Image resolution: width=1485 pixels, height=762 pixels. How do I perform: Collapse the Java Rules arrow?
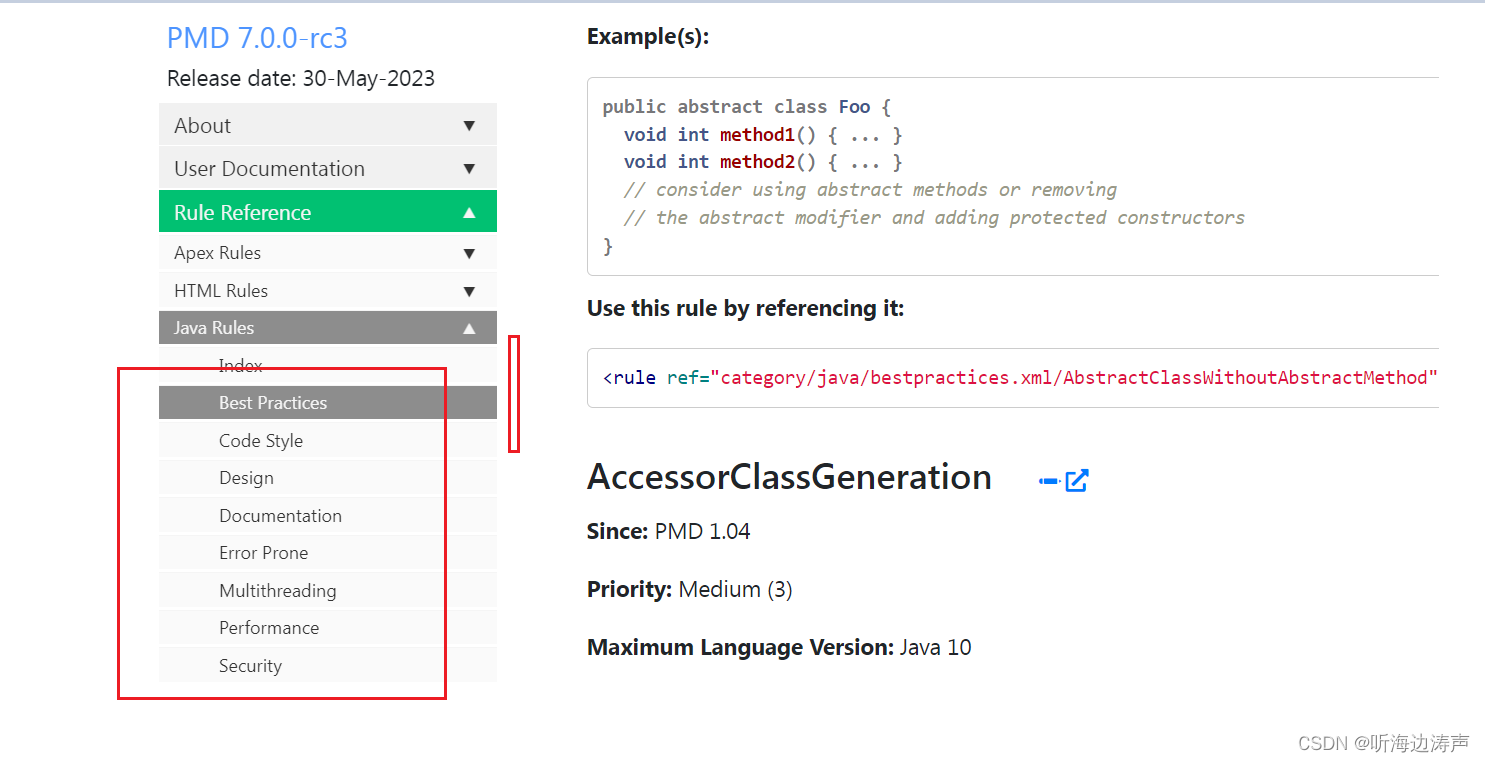(469, 328)
